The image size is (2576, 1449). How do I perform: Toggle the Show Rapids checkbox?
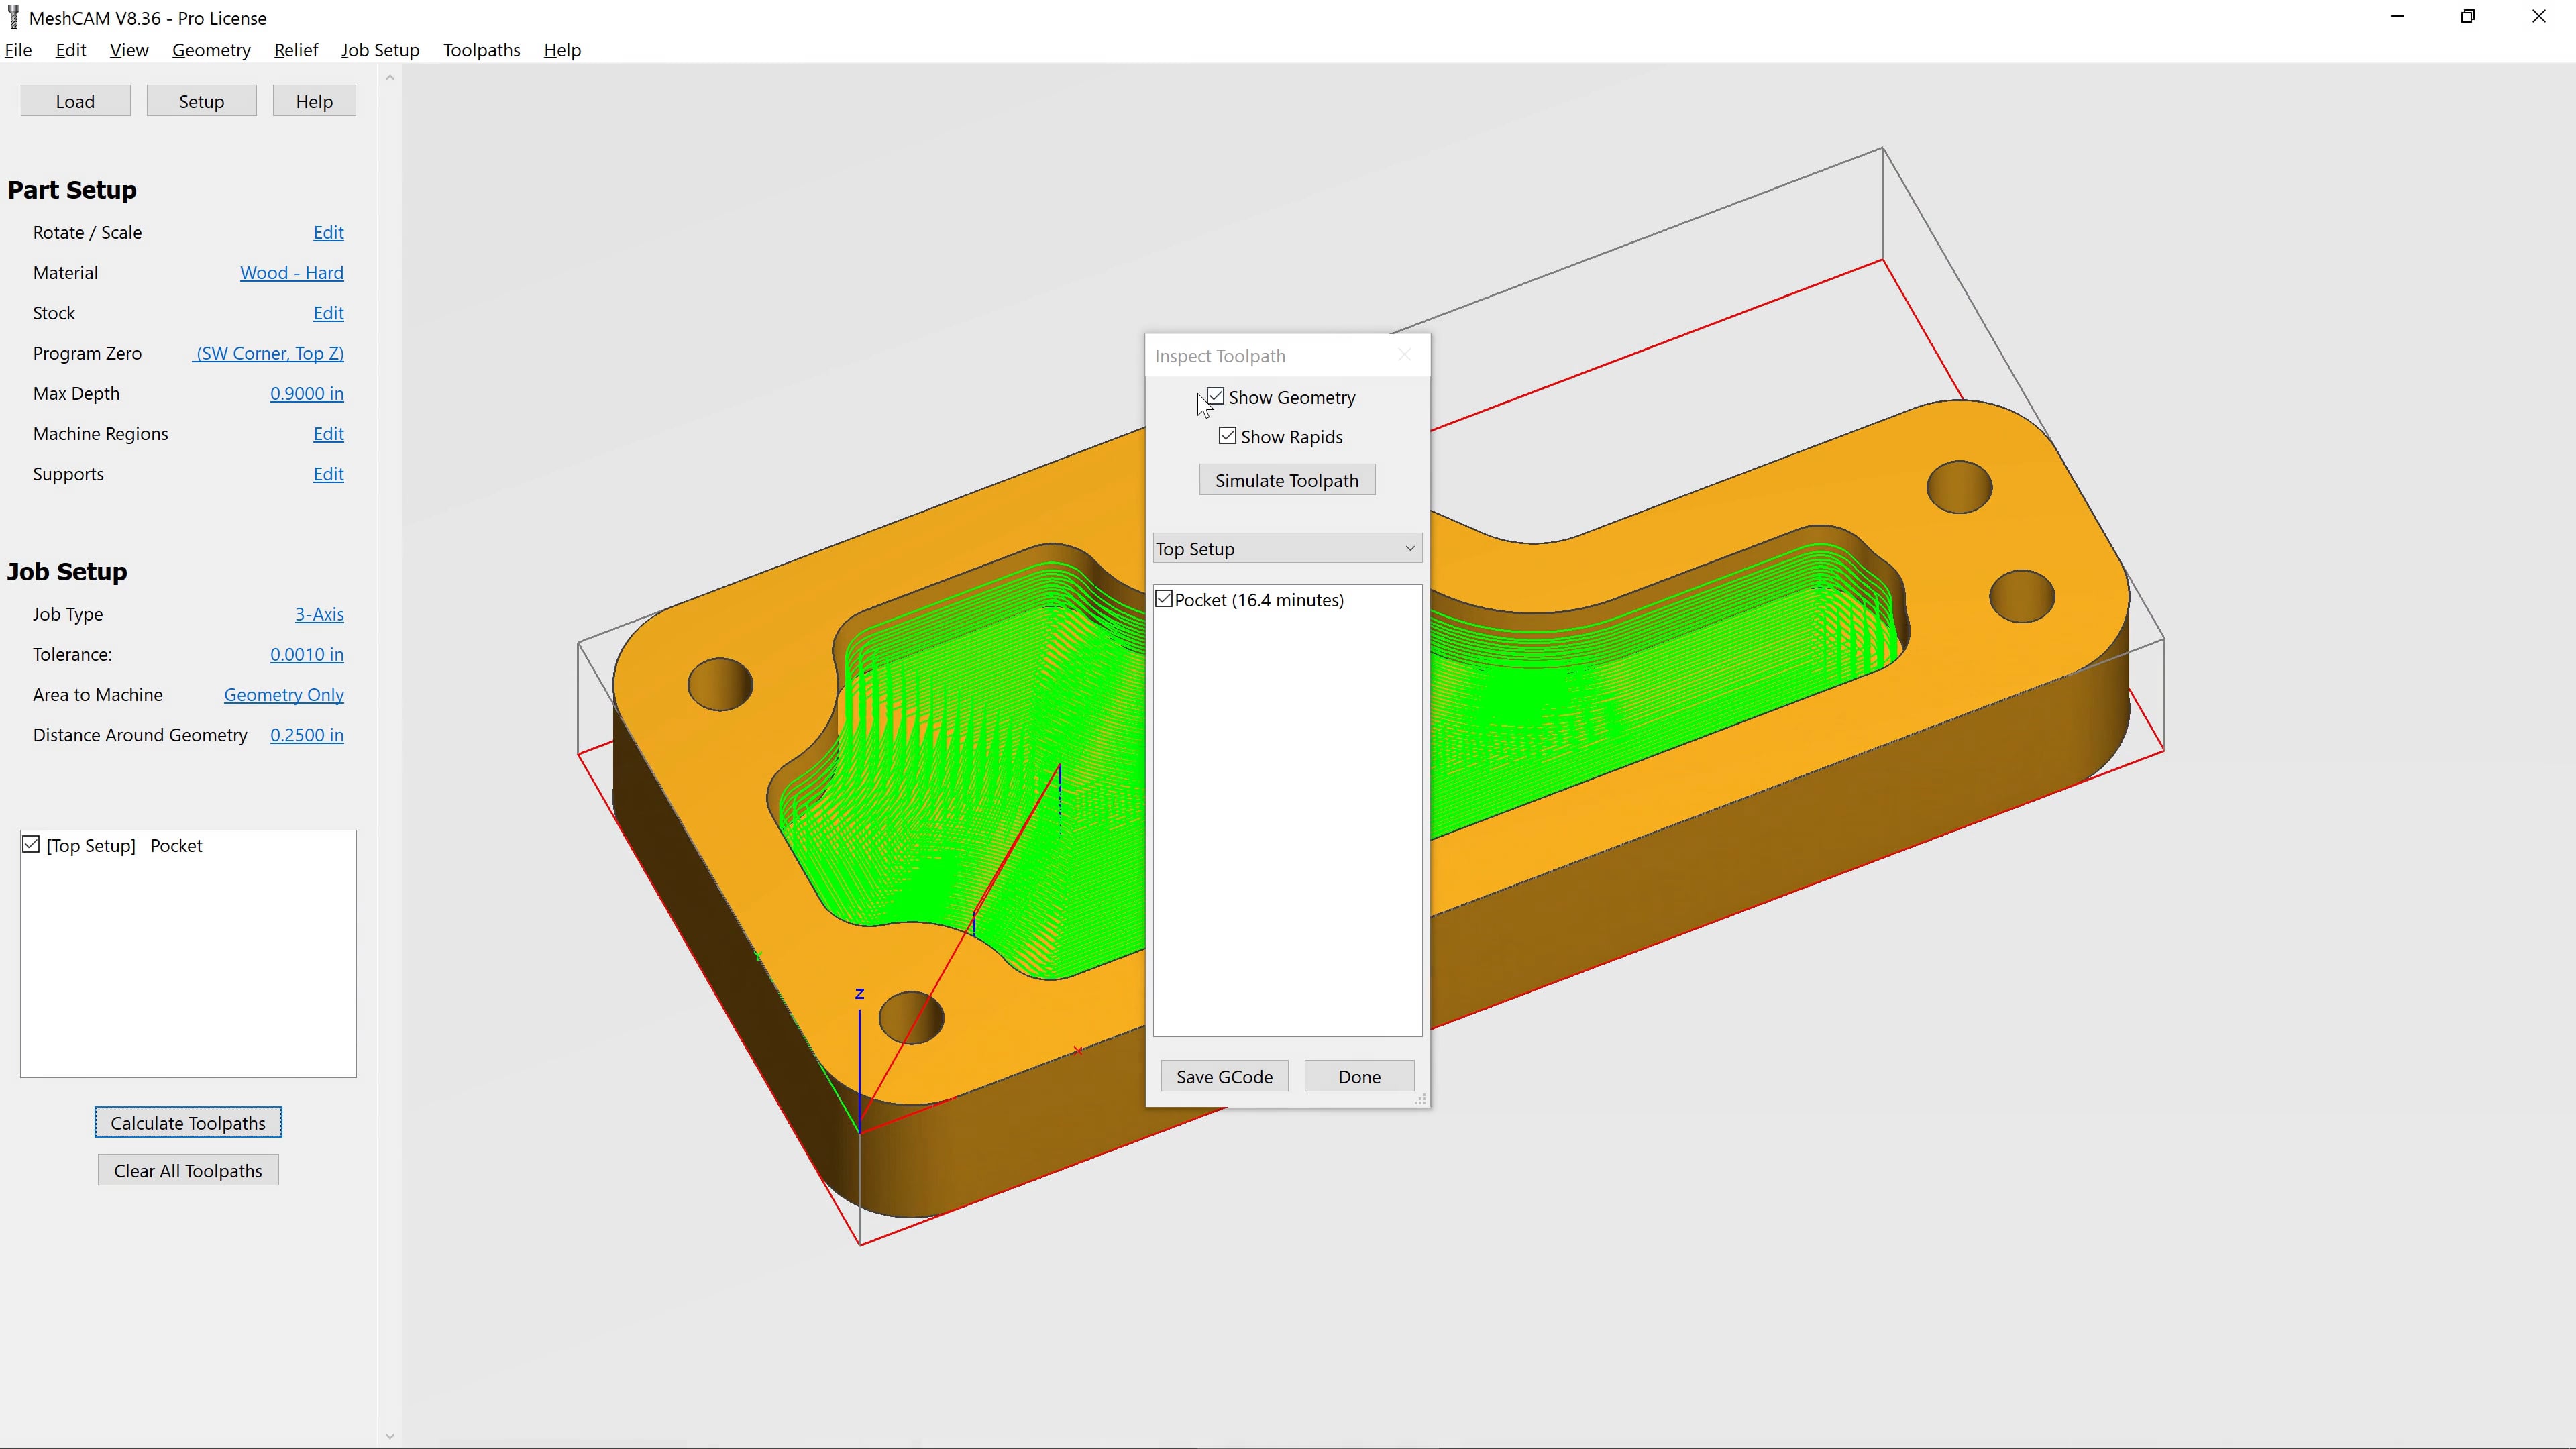click(x=1228, y=436)
